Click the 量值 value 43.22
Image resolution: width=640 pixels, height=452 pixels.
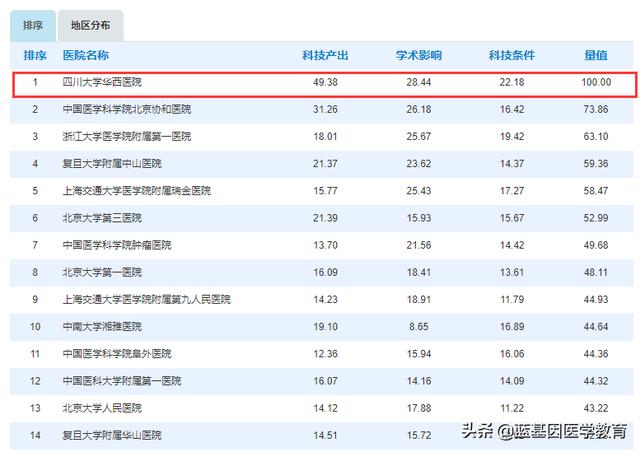pos(596,408)
